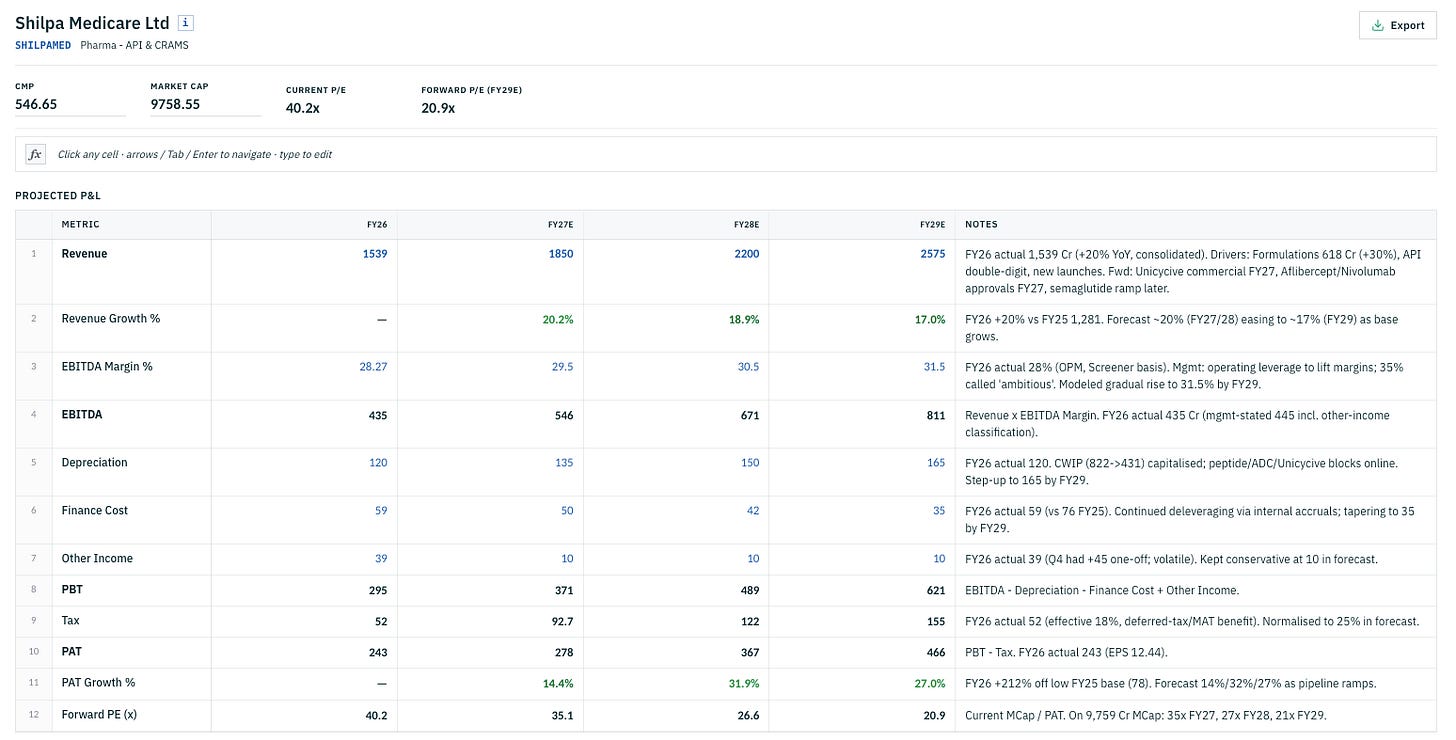Click the fx formula icon
The width and height of the screenshot is (1456, 740).
(35, 154)
